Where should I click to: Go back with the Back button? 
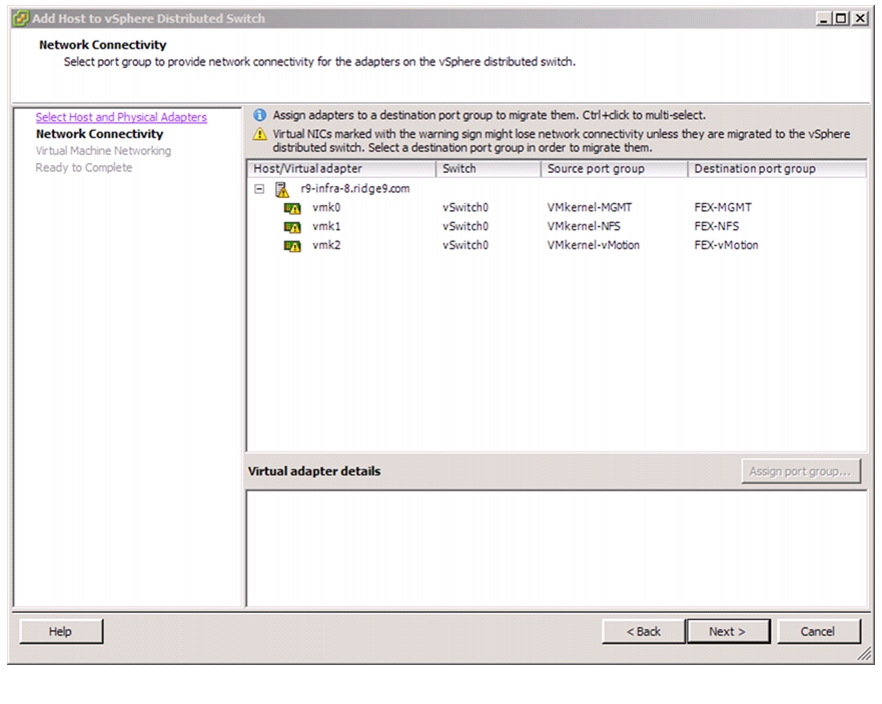coord(644,631)
